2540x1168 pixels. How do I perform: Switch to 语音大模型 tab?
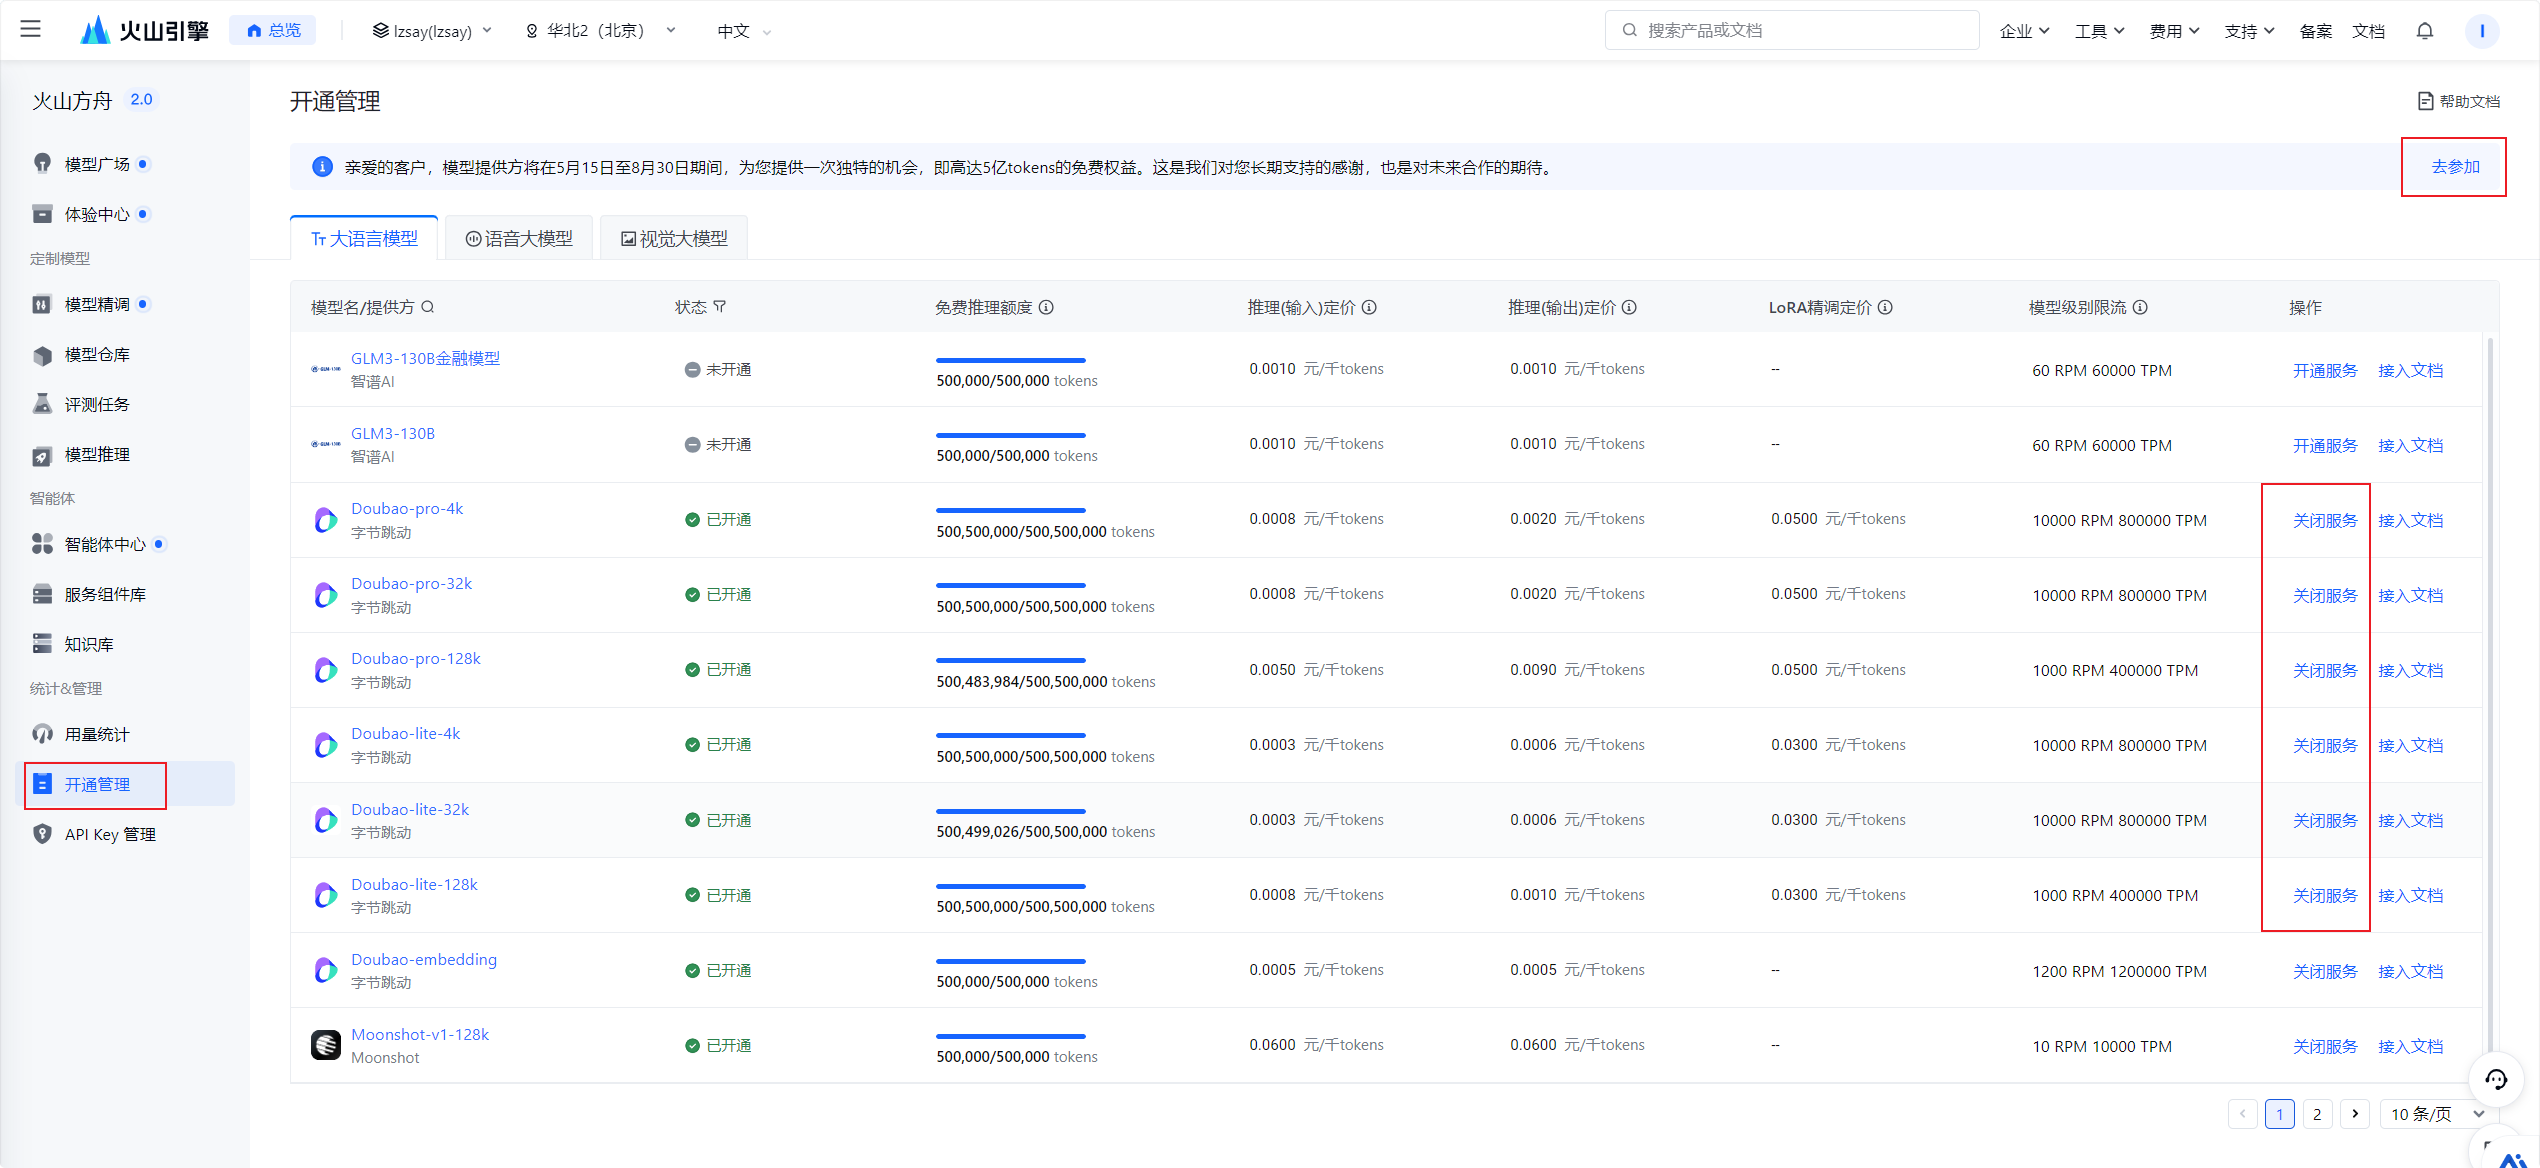[x=519, y=238]
